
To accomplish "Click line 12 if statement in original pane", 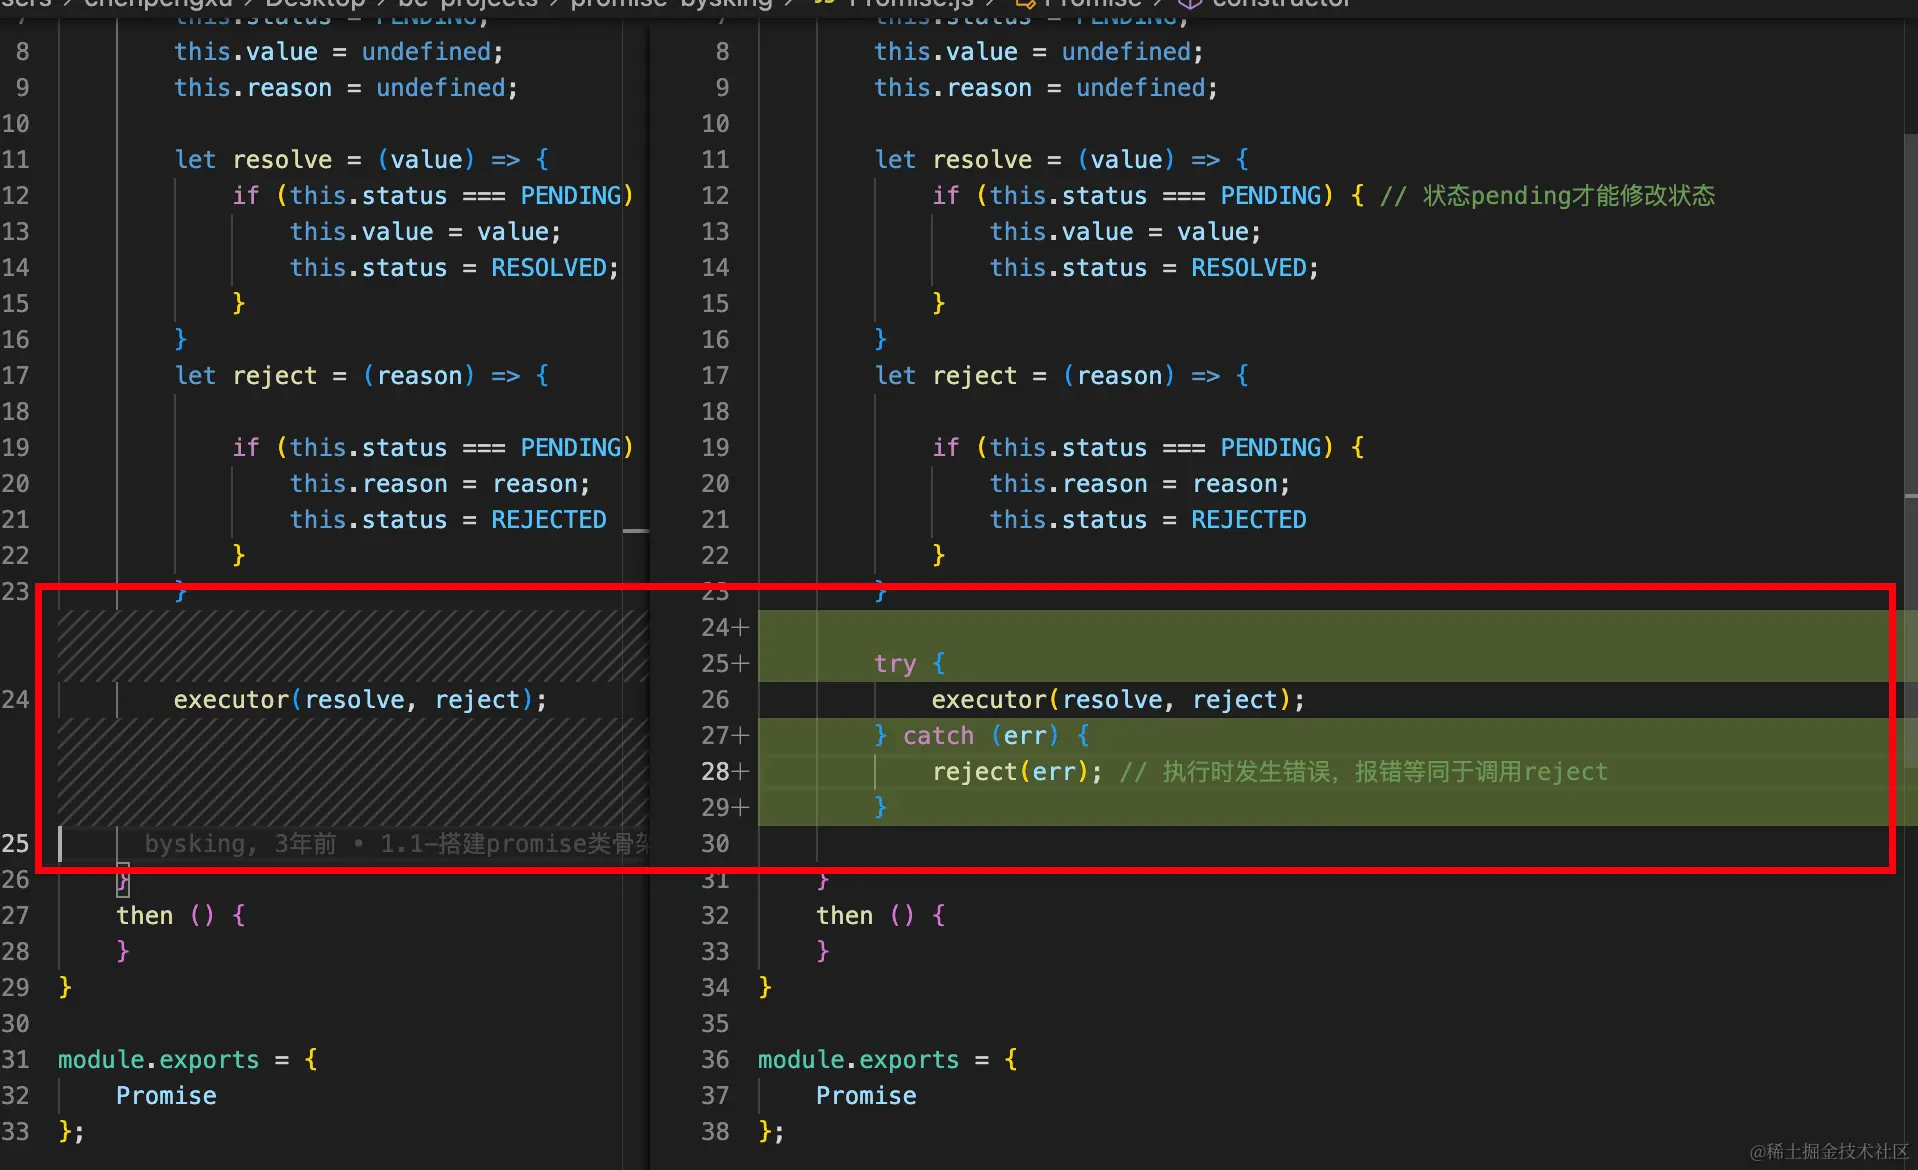I will click(433, 195).
